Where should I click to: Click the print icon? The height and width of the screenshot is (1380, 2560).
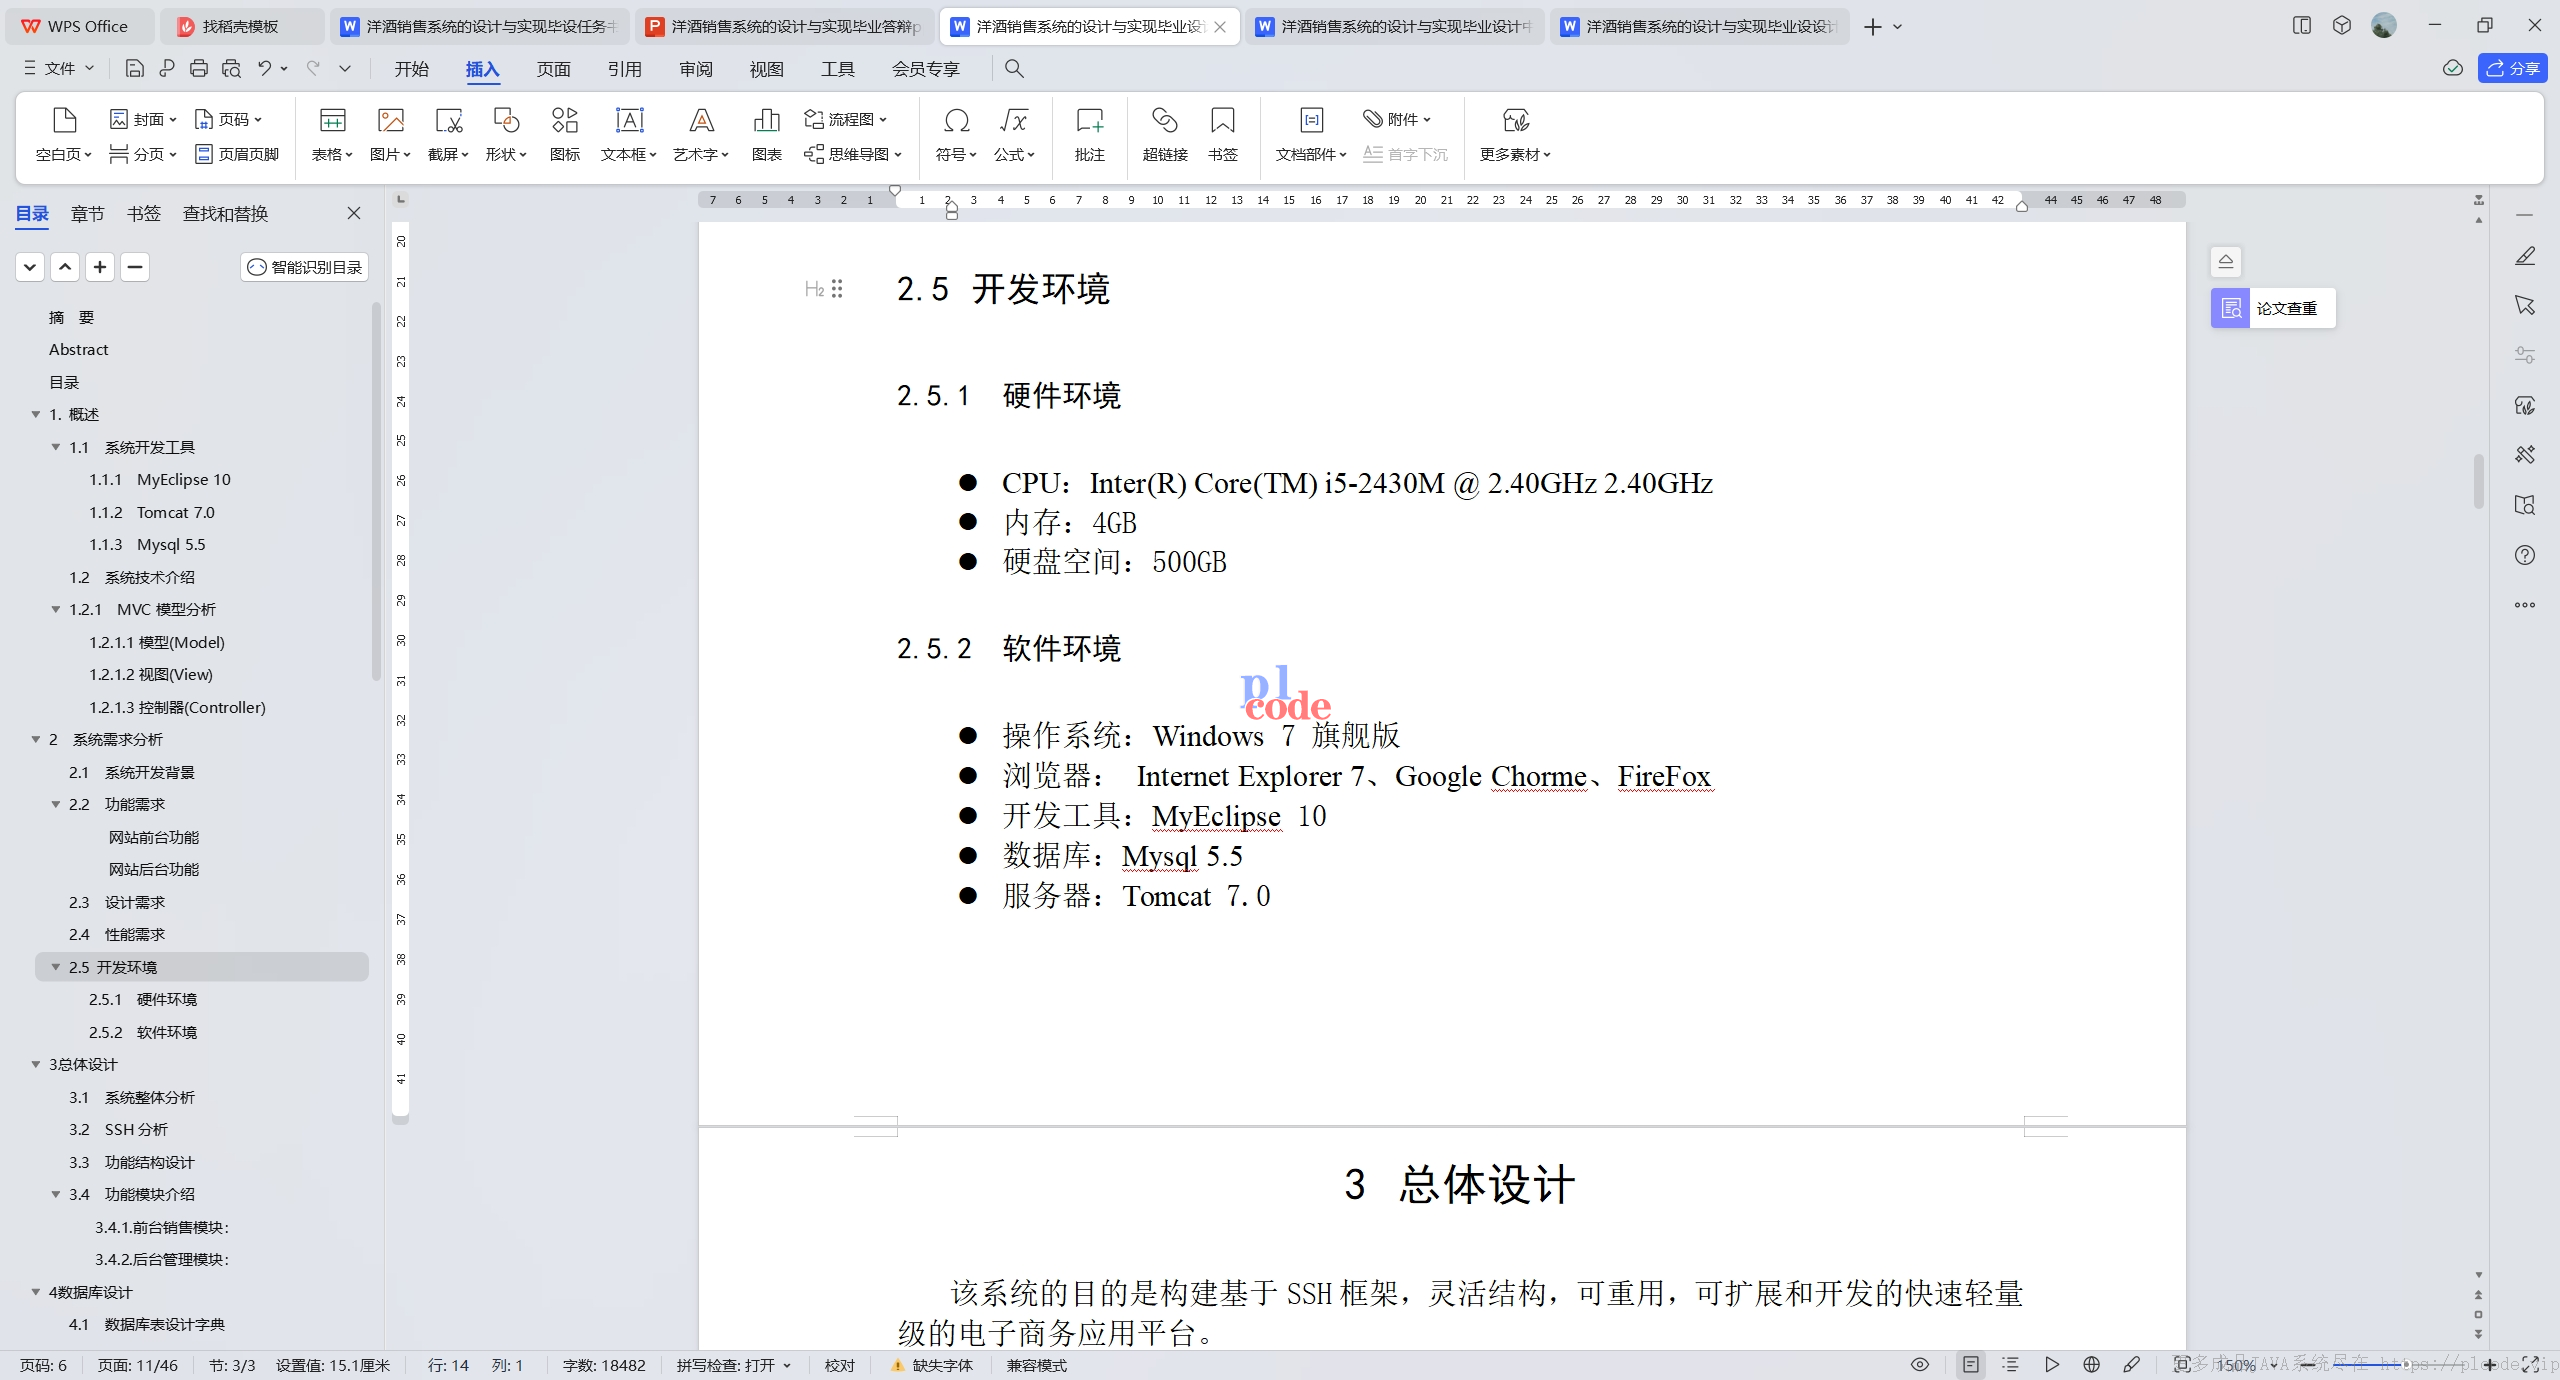coord(199,68)
